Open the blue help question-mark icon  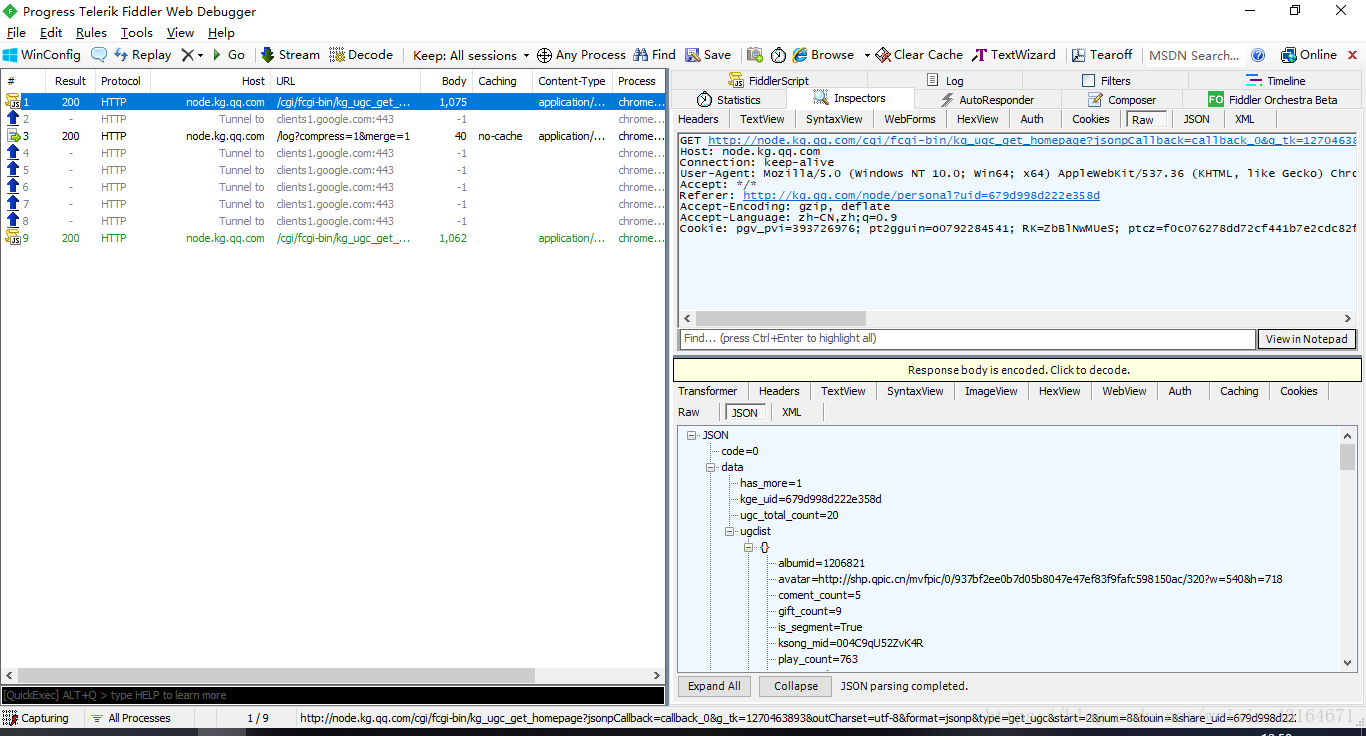coord(1258,55)
